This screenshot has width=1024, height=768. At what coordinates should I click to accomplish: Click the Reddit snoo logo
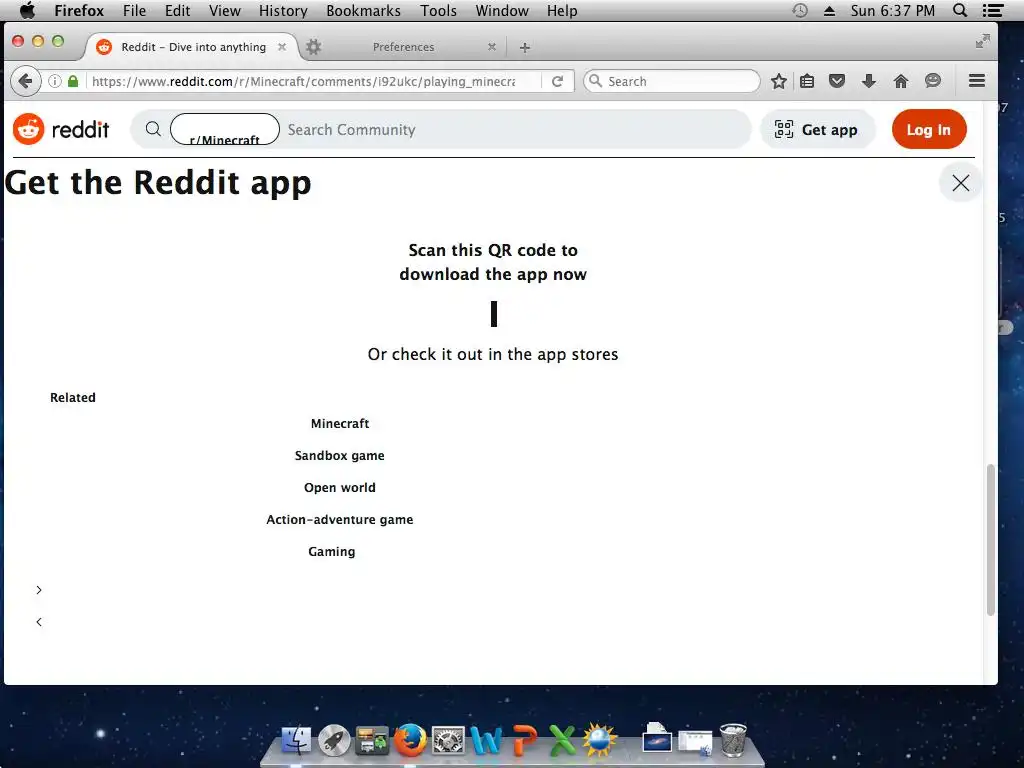(x=29, y=129)
